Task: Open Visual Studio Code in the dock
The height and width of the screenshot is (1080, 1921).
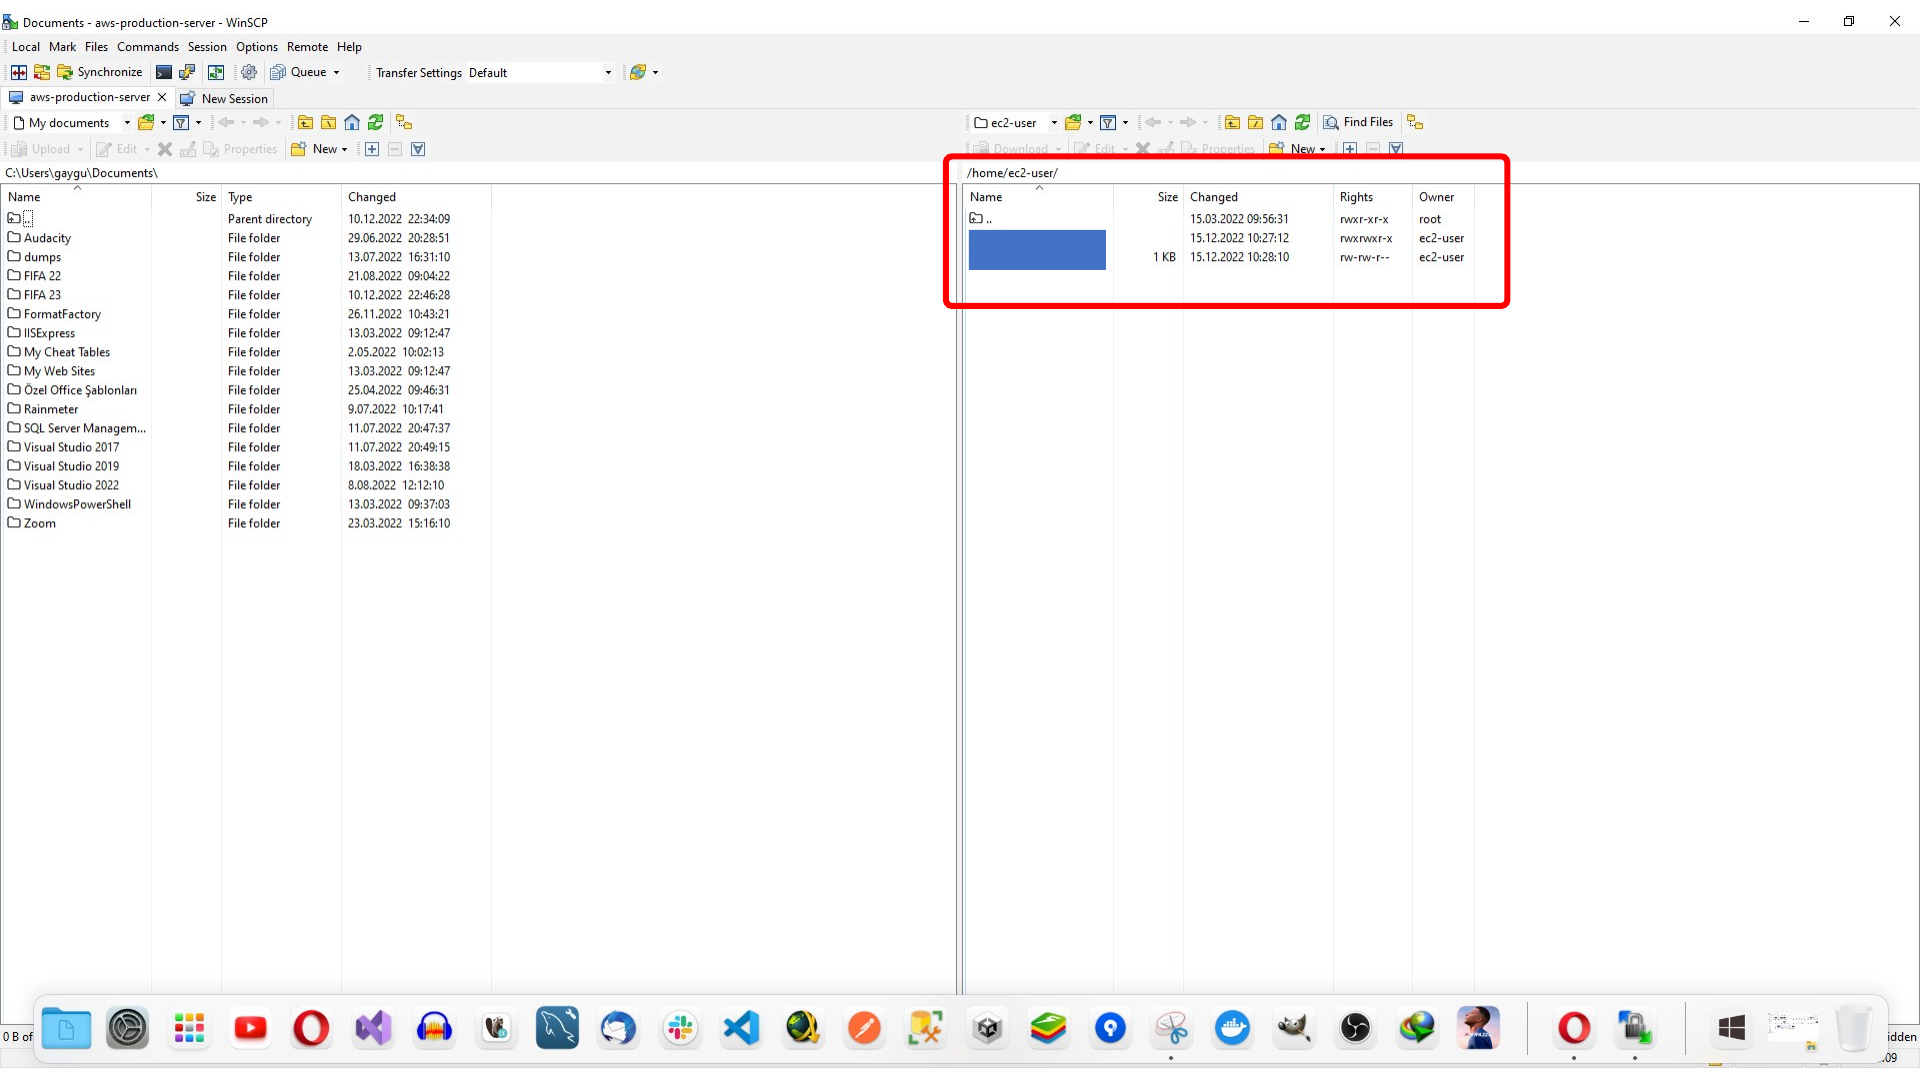Action: [741, 1028]
